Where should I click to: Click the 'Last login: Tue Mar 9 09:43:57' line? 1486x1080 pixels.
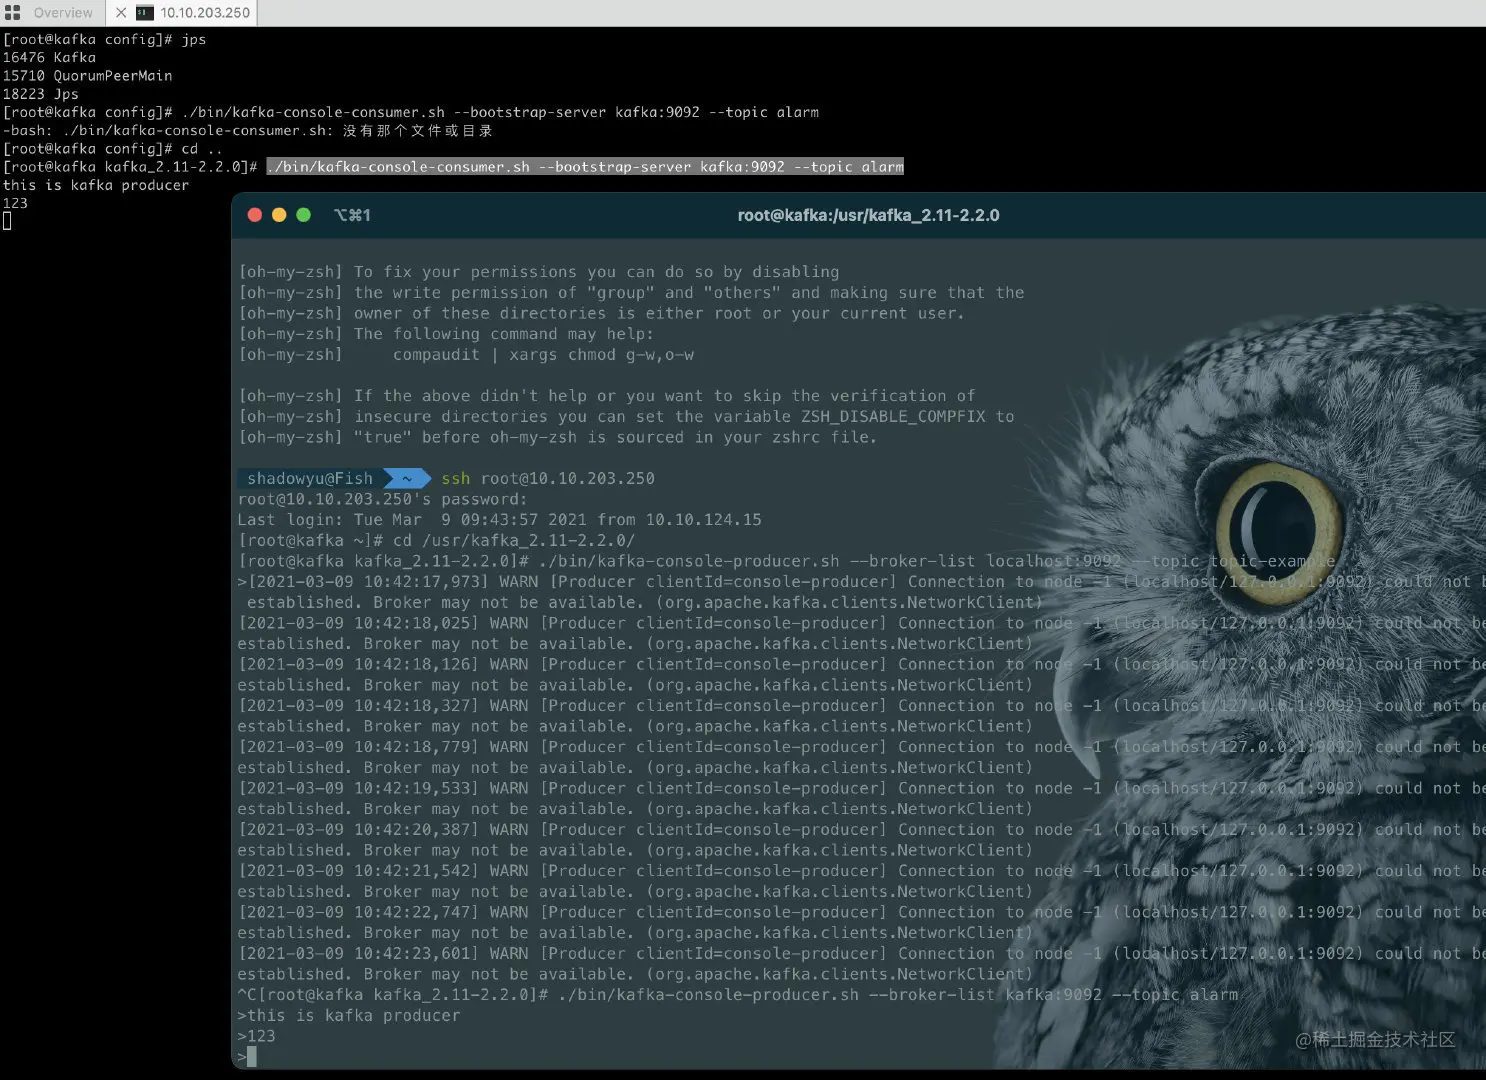[499, 519]
